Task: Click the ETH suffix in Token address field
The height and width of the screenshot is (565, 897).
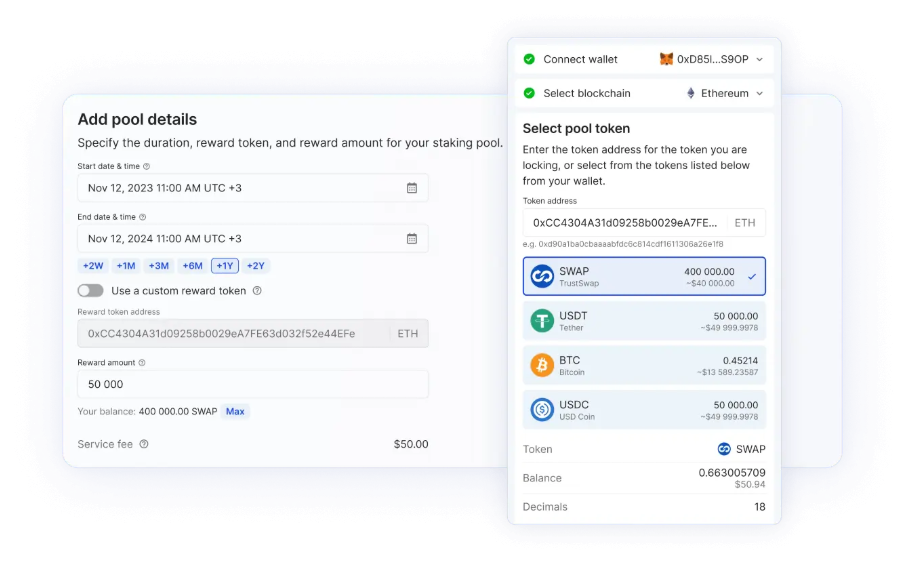Action: [x=745, y=223]
